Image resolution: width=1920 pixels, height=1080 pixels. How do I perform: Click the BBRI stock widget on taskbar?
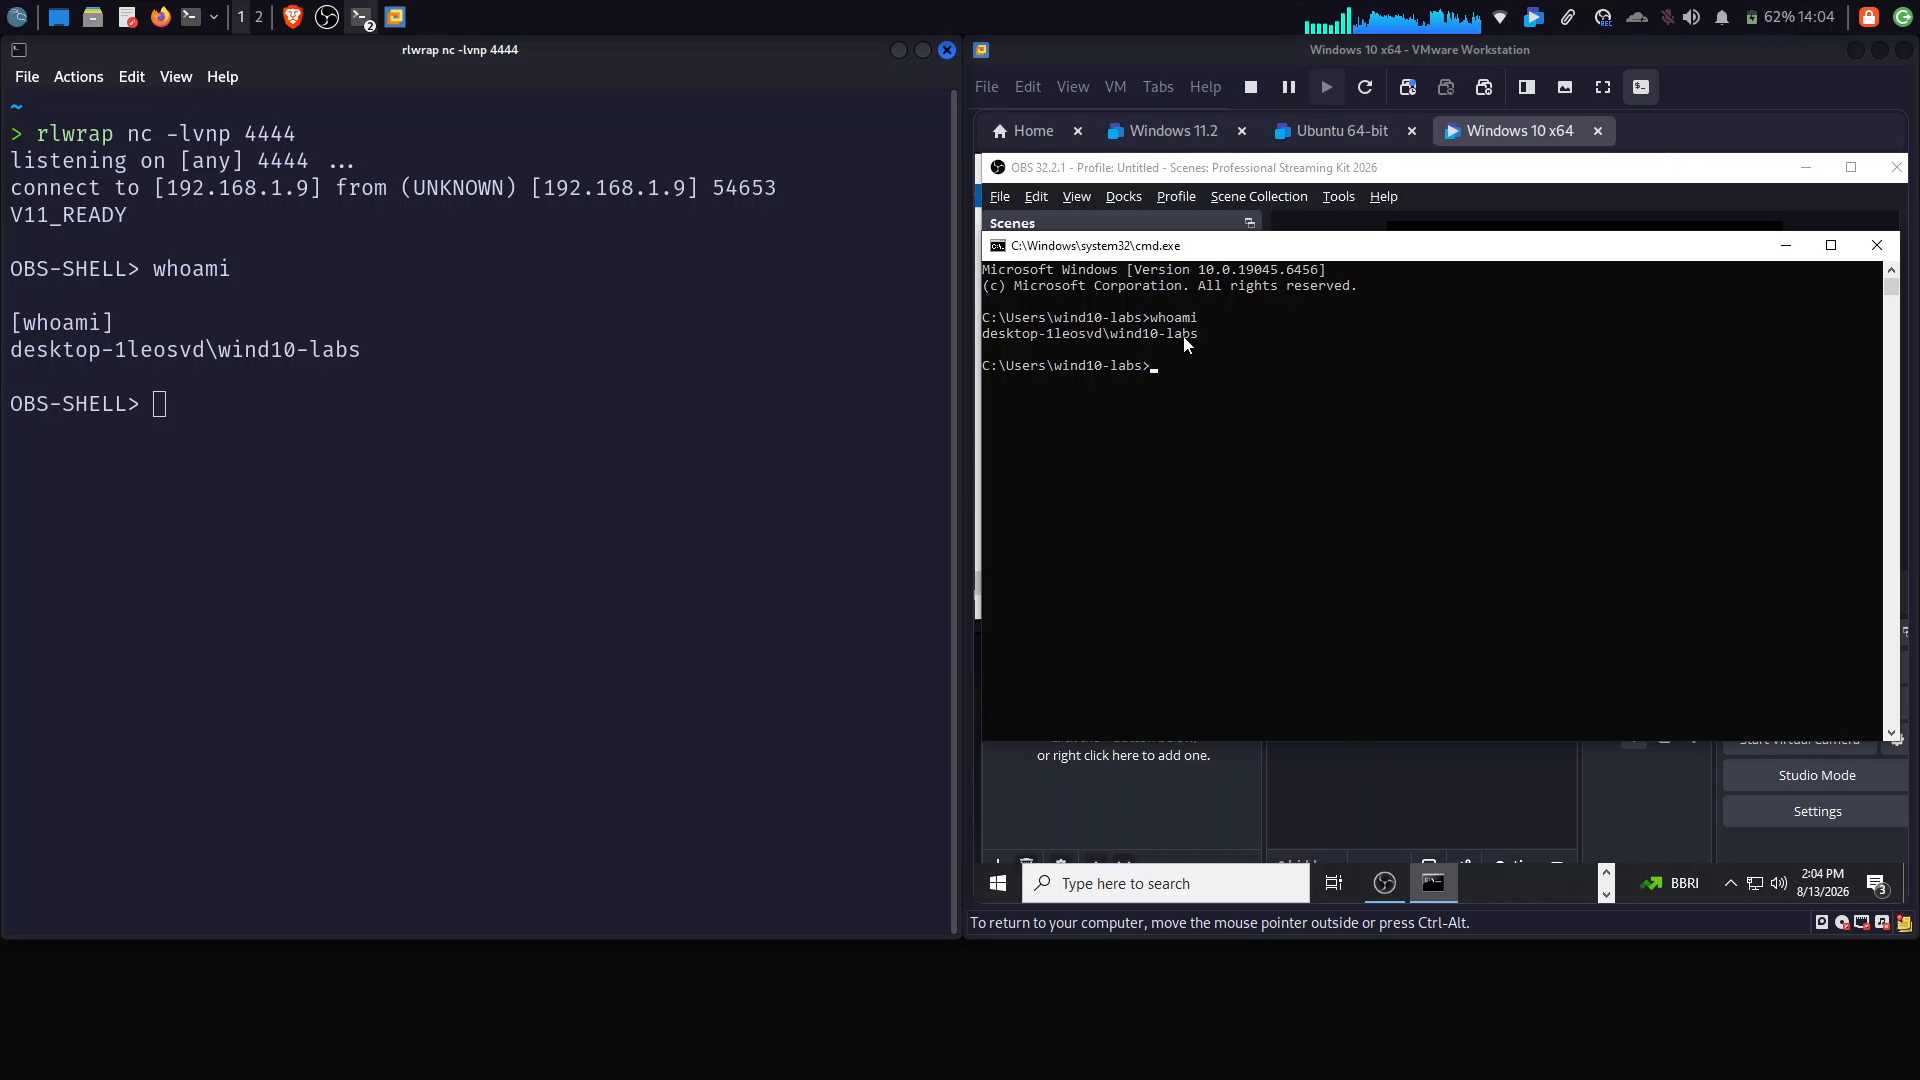click(1669, 884)
